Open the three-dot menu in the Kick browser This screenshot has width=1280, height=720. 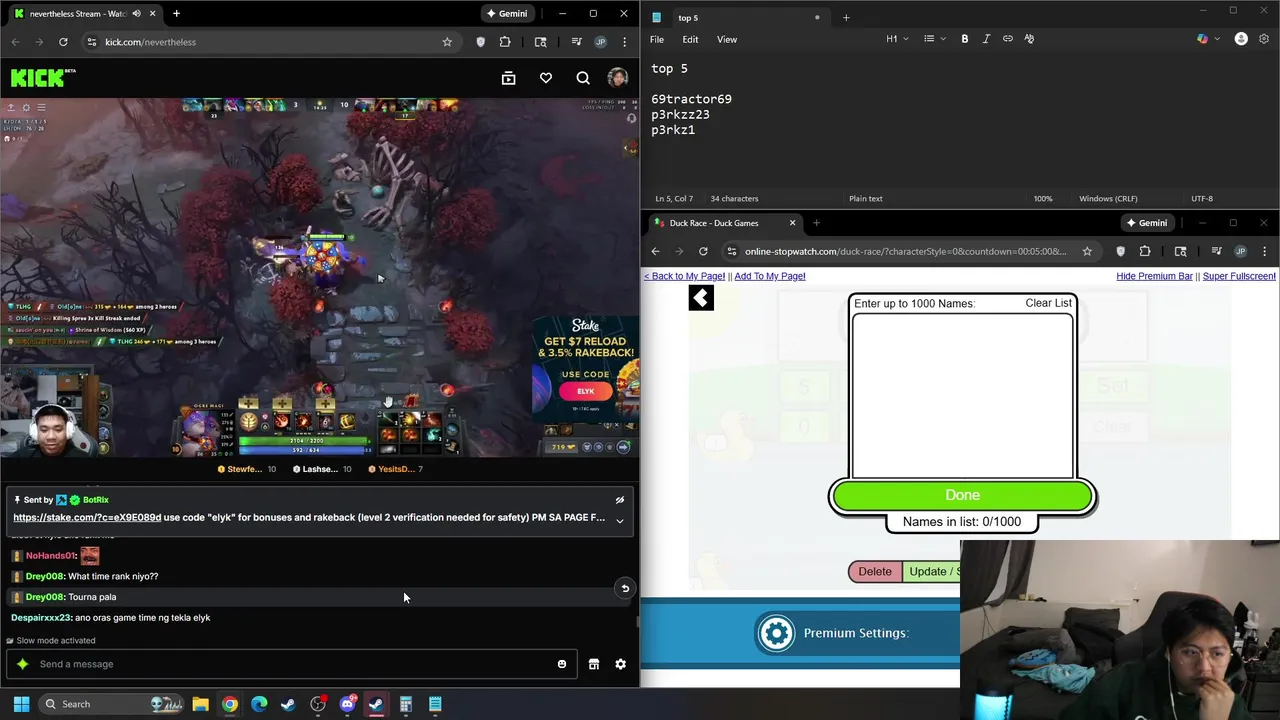pyautogui.click(x=625, y=42)
